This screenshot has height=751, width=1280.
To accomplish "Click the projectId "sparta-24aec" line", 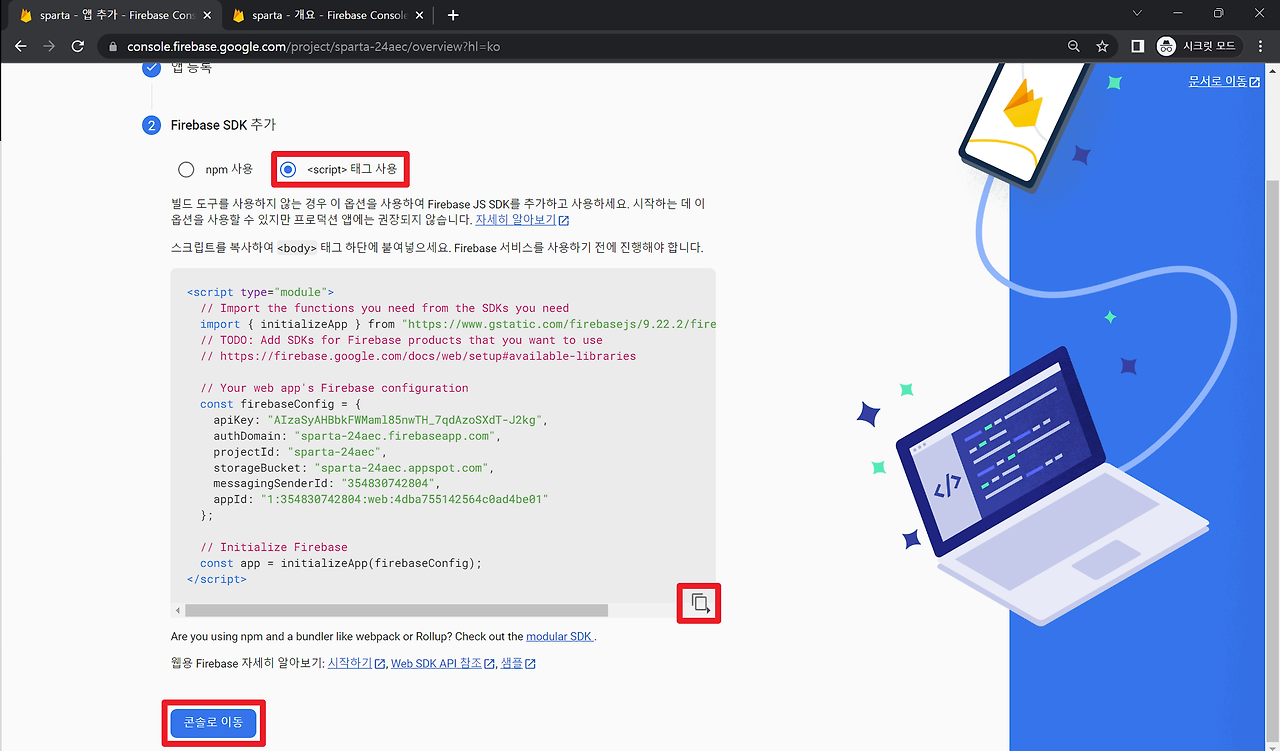I will pyautogui.click(x=300, y=452).
